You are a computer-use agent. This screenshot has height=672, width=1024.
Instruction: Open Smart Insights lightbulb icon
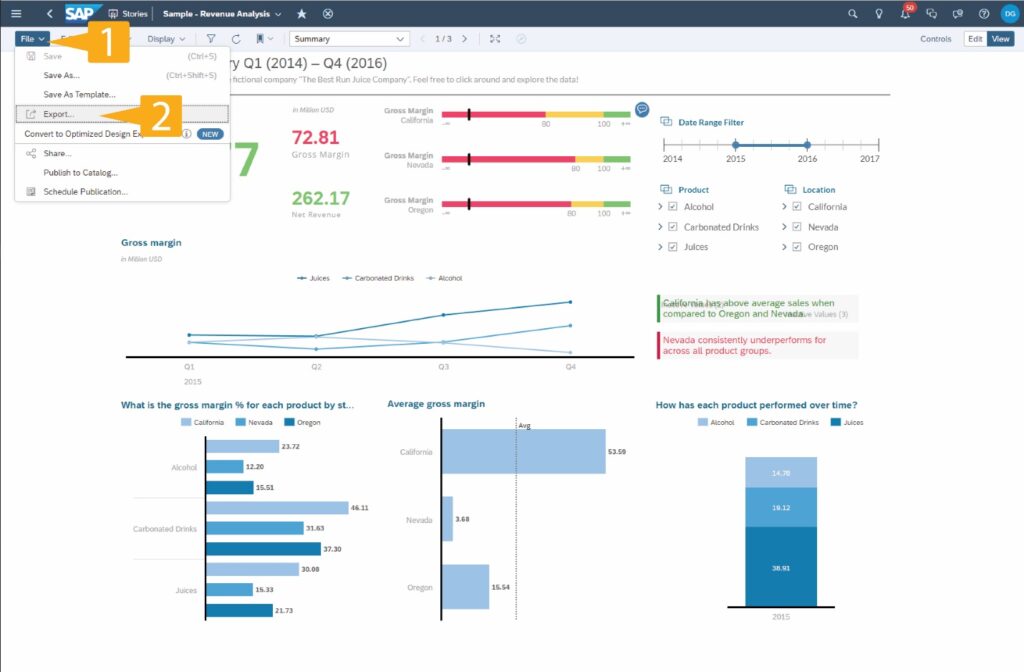(x=879, y=13)
